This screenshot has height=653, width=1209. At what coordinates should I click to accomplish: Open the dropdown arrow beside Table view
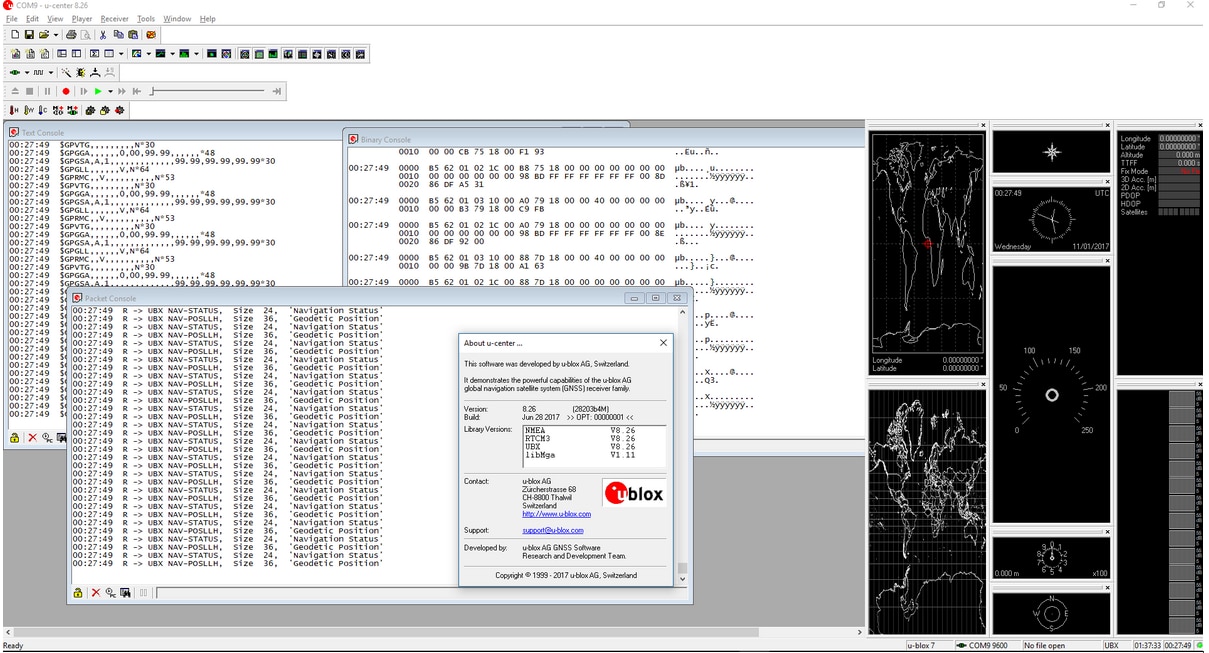coord(121,54)
